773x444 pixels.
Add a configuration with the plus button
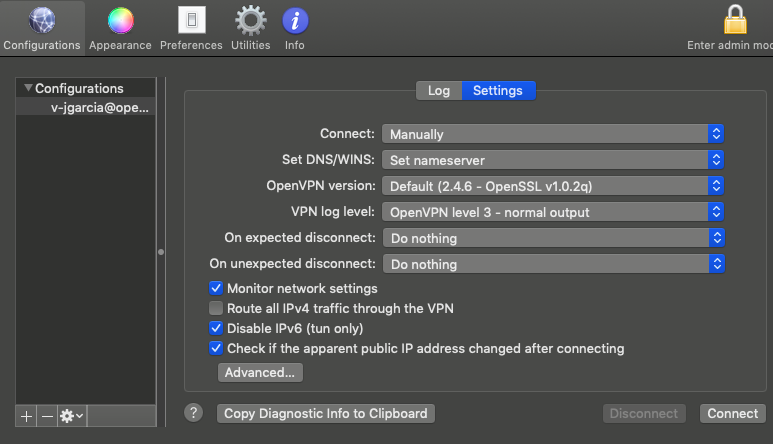coord(26,416)
